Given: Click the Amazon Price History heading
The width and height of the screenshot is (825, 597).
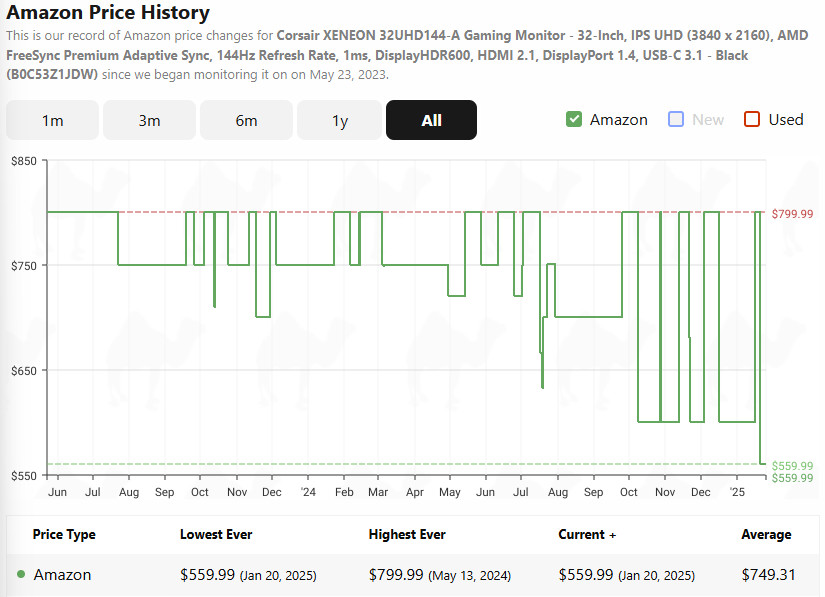Looking at the screenshot, I should (108, 13).
